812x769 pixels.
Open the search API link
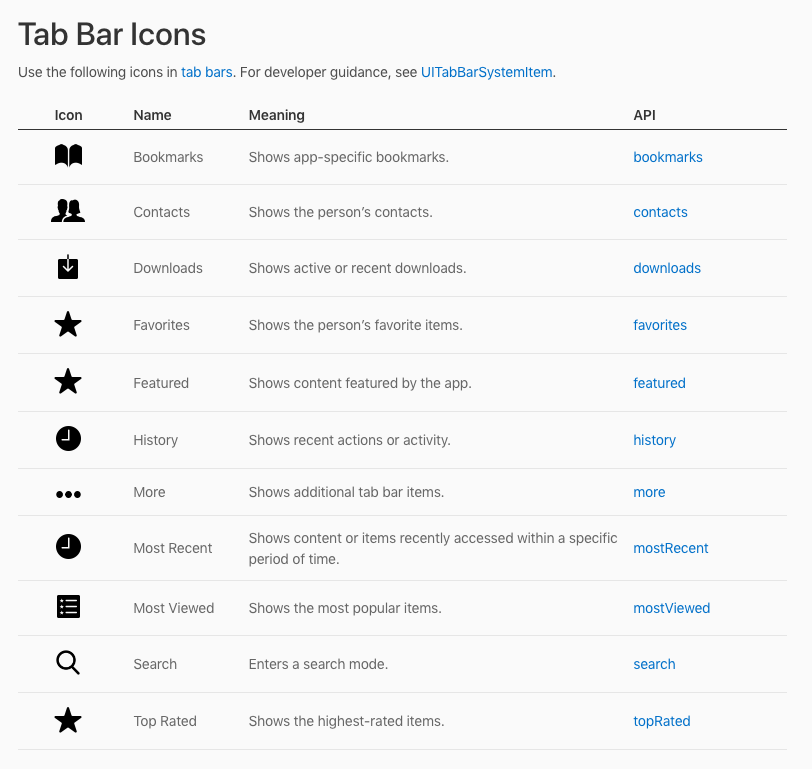pyautogui.click(x=654, y=664)
